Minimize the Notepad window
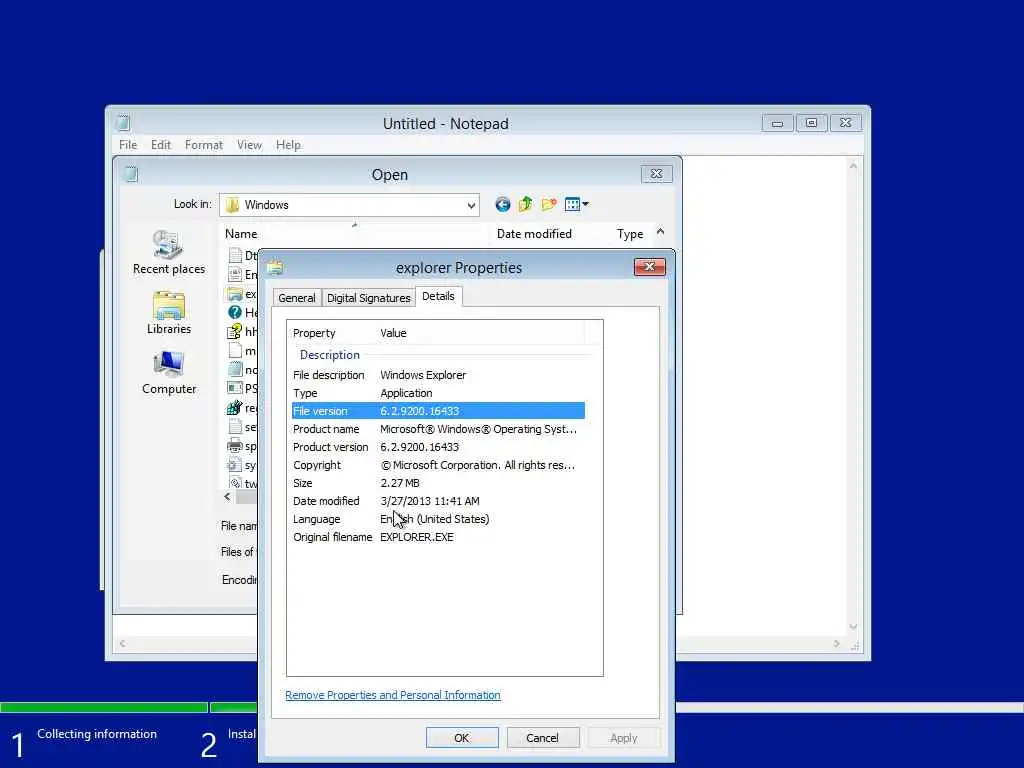1024x768 pixels. 777,123
